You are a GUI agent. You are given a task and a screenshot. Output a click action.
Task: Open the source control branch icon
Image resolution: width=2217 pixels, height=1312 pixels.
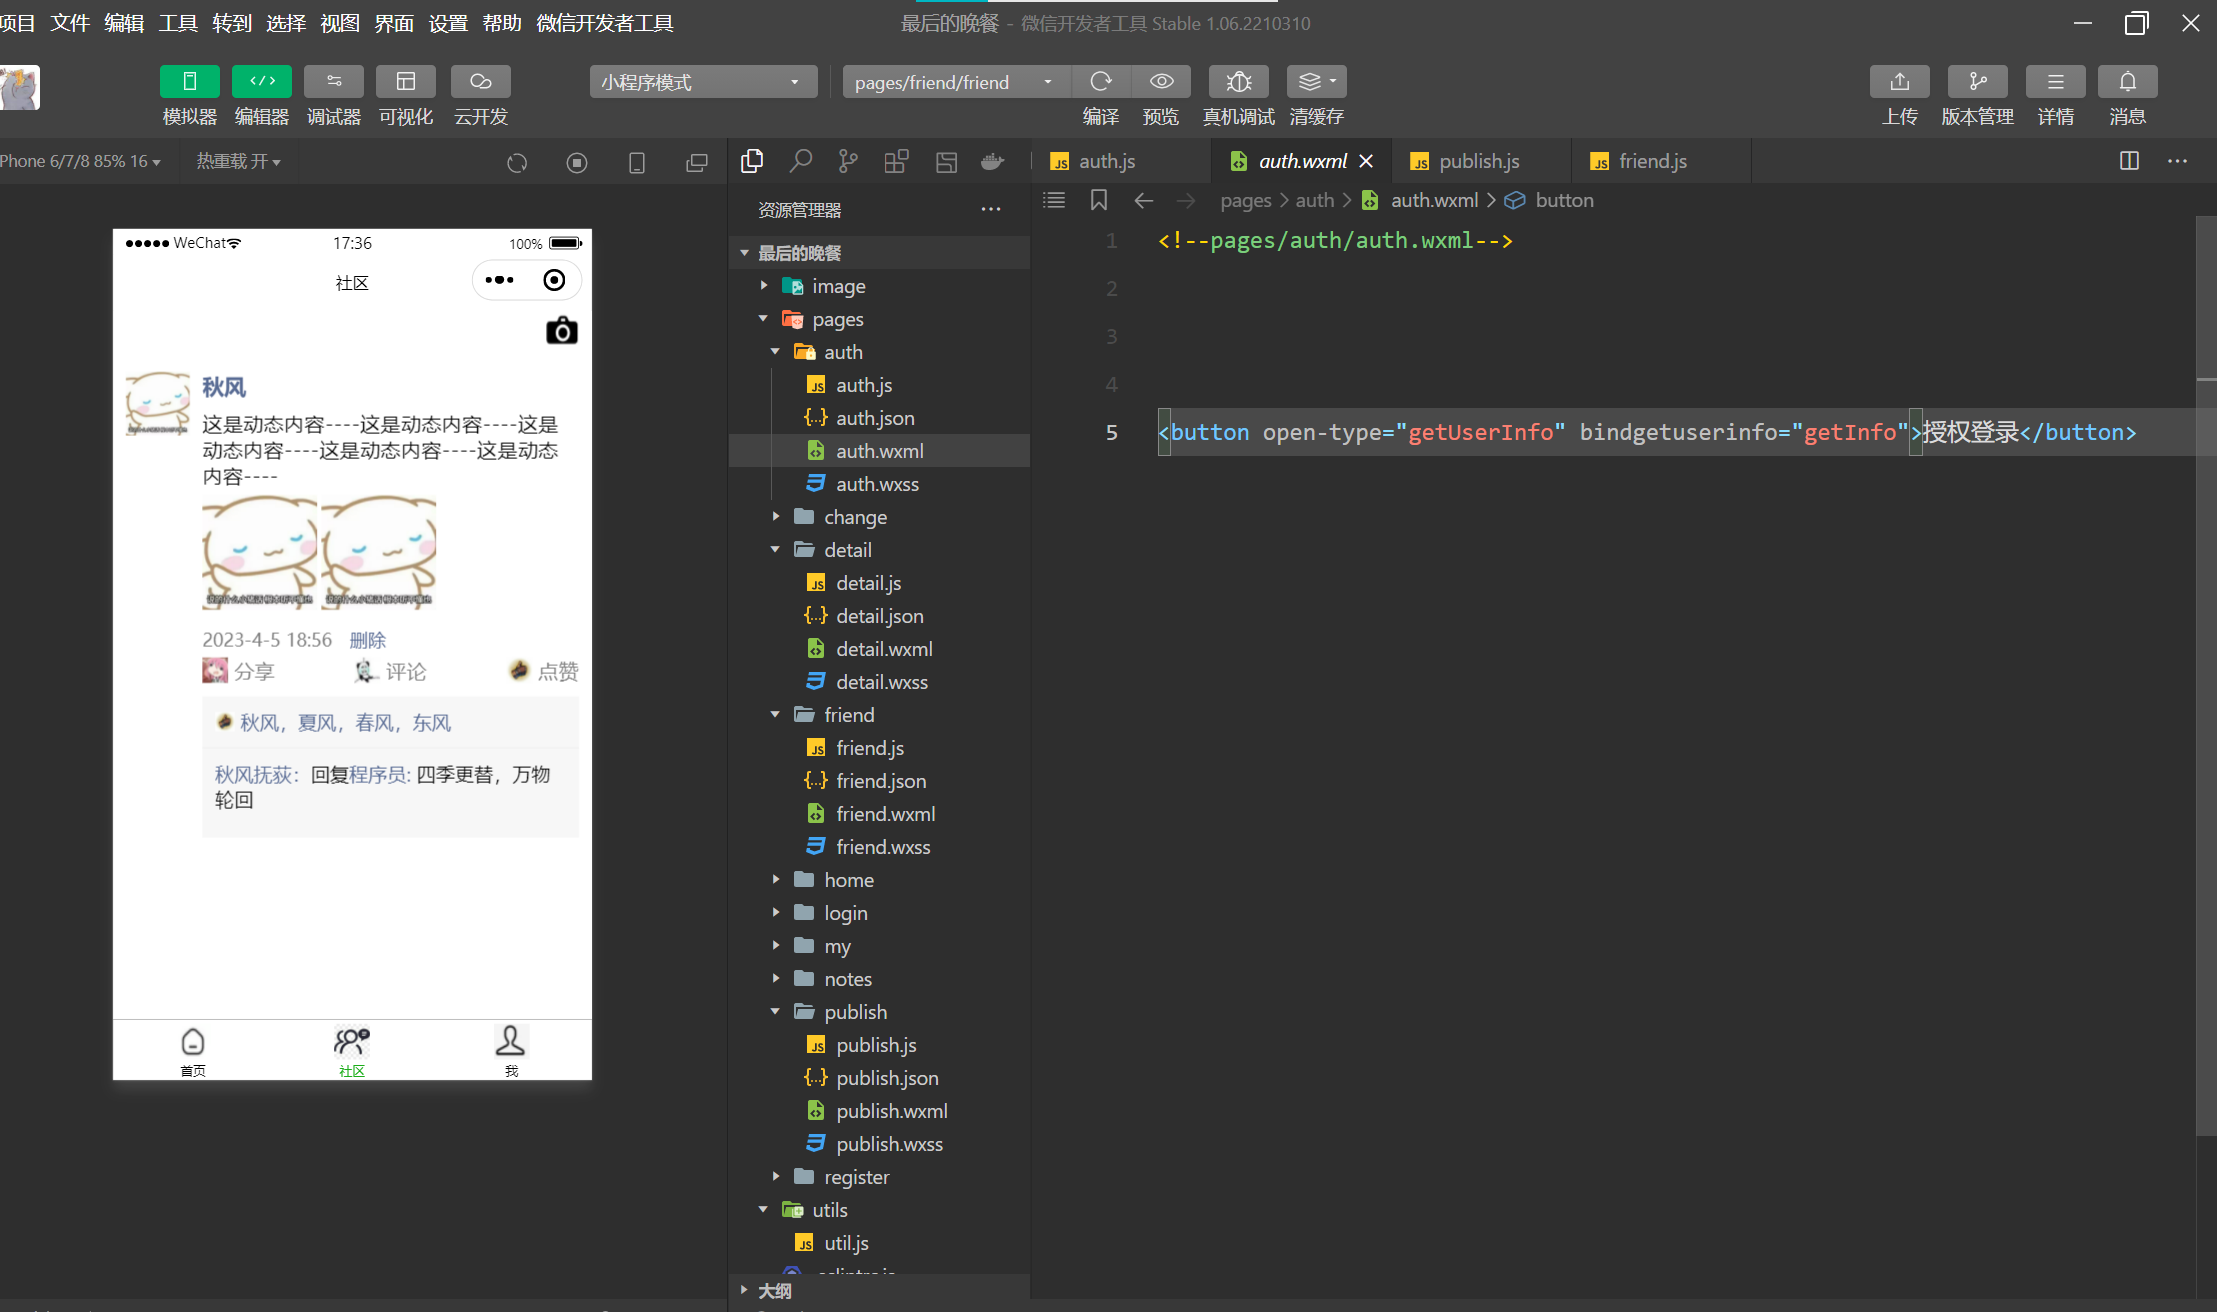pyautogui.click(x=848, y=161)
